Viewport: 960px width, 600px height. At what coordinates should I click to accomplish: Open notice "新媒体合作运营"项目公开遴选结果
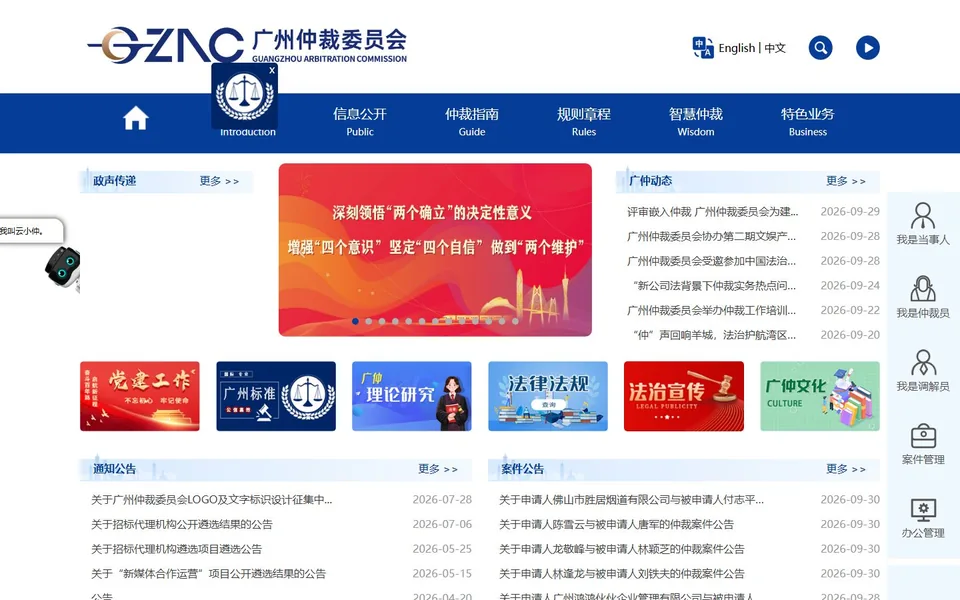pyautogui.click(x=208, y=574)
